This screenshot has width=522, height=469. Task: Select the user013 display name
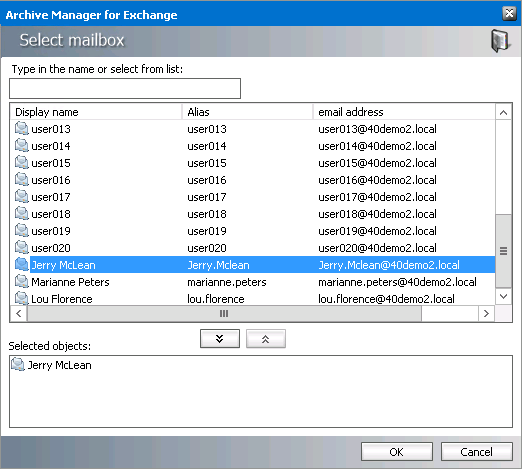pyautogui.click(x=51, y=129)
